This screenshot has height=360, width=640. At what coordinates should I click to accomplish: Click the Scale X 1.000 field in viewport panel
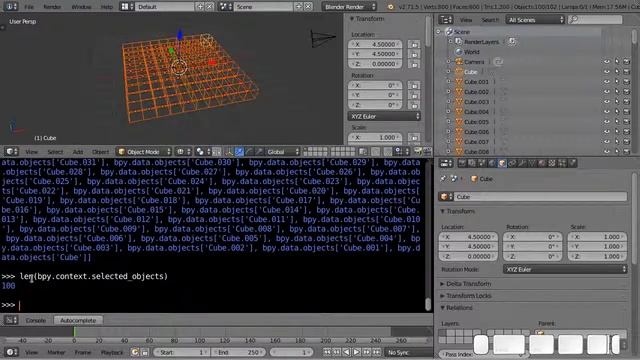(x=375, y=138)
